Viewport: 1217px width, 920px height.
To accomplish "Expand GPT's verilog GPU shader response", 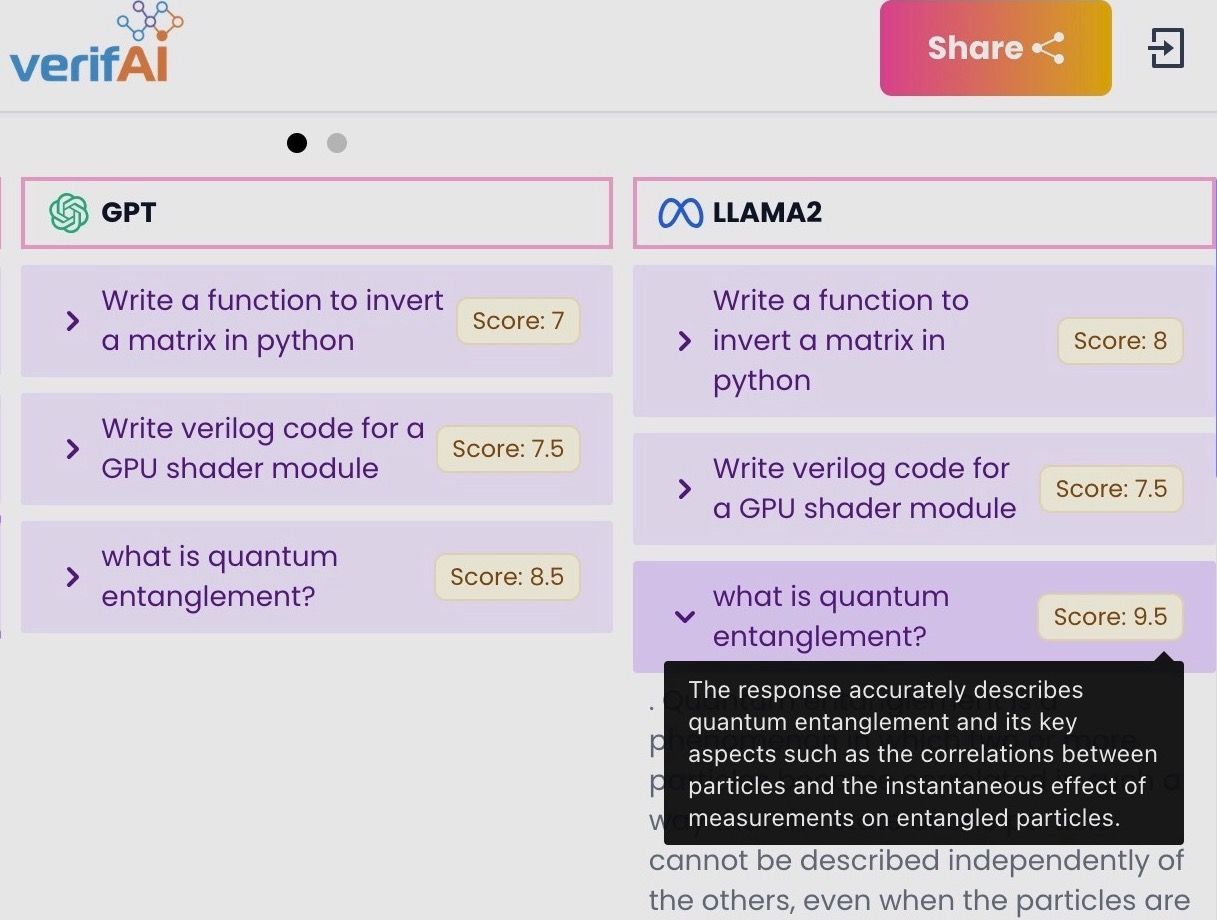I will pyautogui.click(x=72, y=449).
